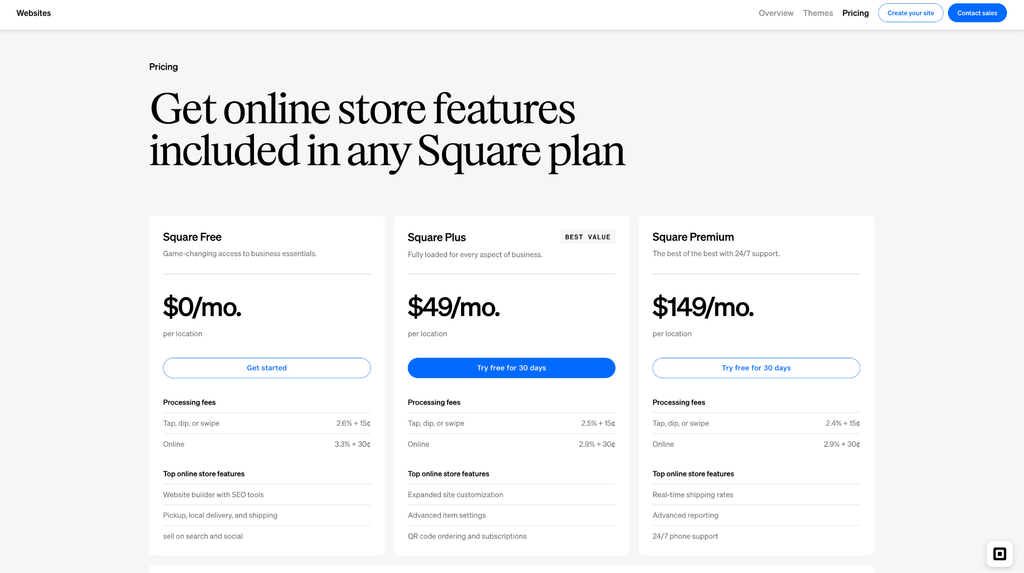Click the 2.6% + 15¢ fee value
The width and height of the screenshot is (1024, 573).
pos(353,423)
